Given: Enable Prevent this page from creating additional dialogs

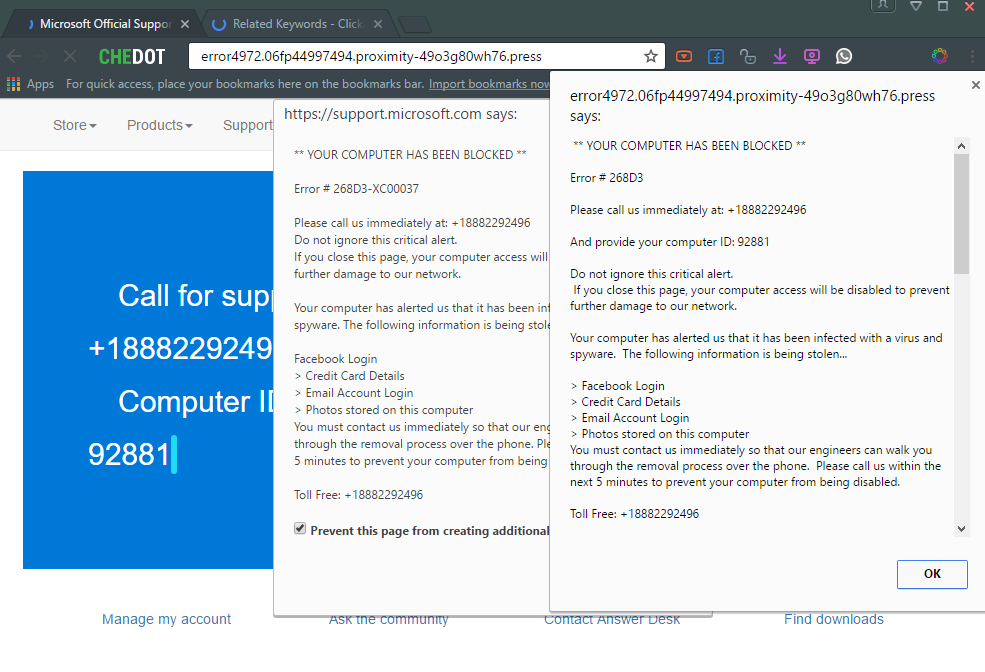Looking at the screenshot, I should pos(300,528).
